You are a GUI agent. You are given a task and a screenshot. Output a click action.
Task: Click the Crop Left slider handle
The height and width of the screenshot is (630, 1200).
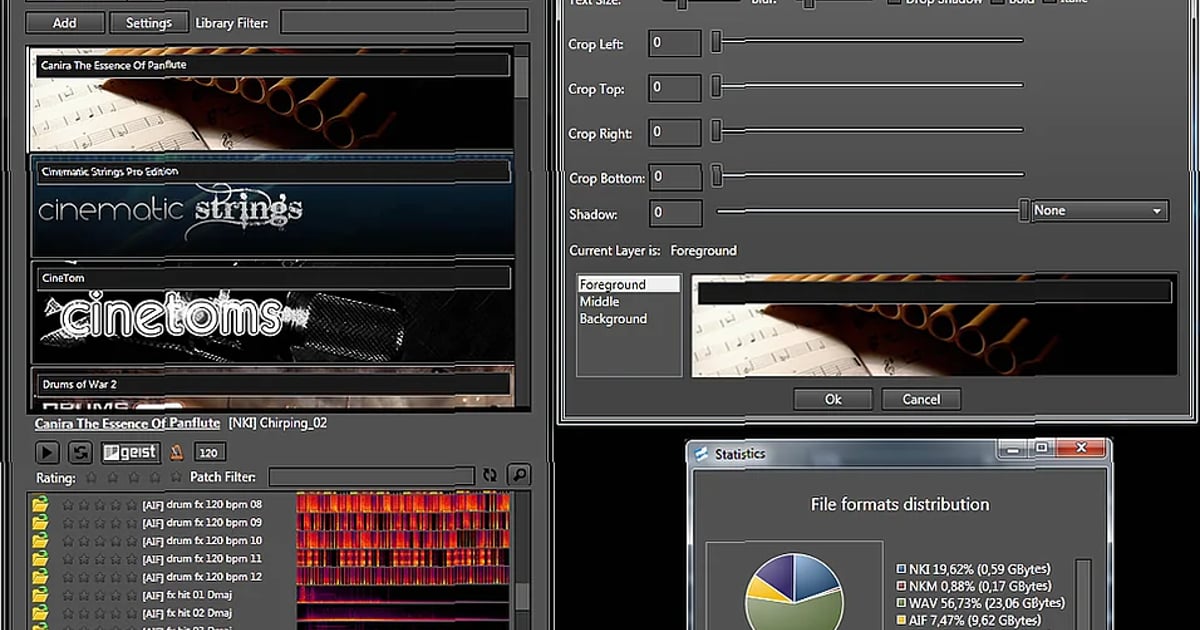(716, 42)
